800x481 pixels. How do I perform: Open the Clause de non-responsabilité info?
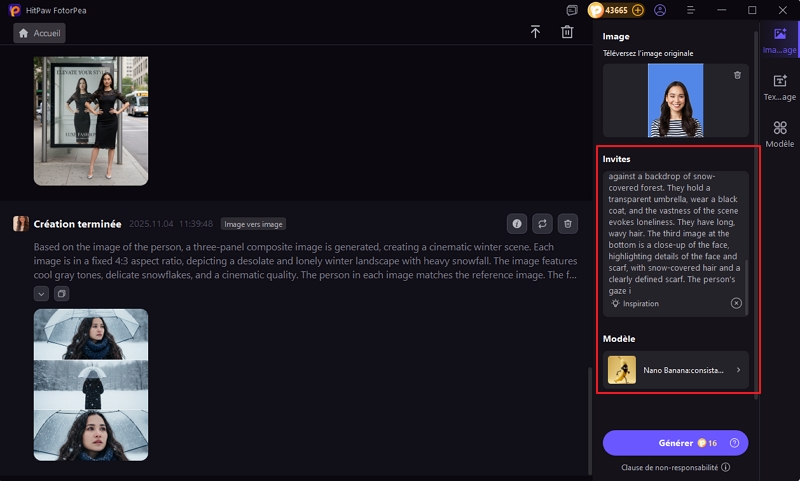[x=725, y=467]
